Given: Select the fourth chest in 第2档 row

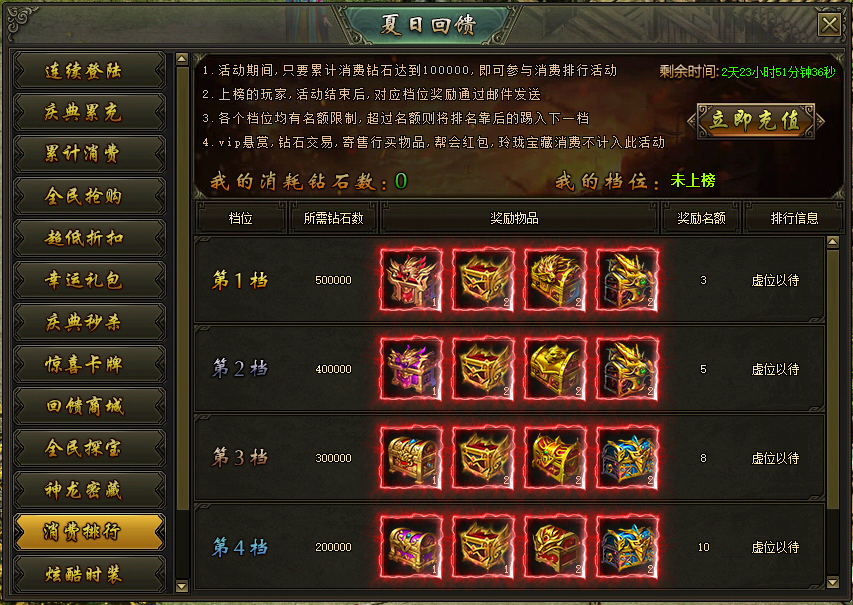Looking at the screenshot, I should (627, 369).
